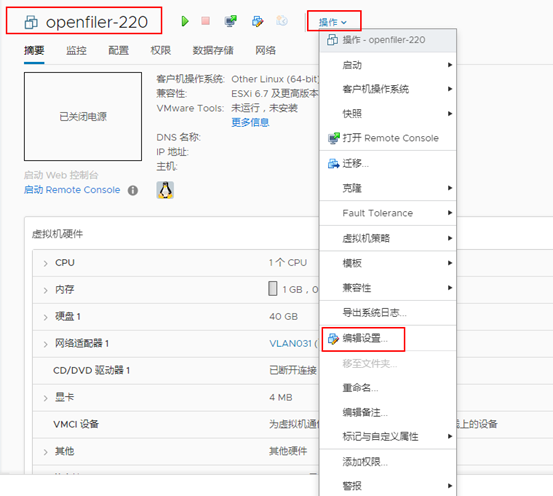Choose 编辑备注... menu entry
The width and height of the screenshot is (553, 496).
[x=388, y=412]
